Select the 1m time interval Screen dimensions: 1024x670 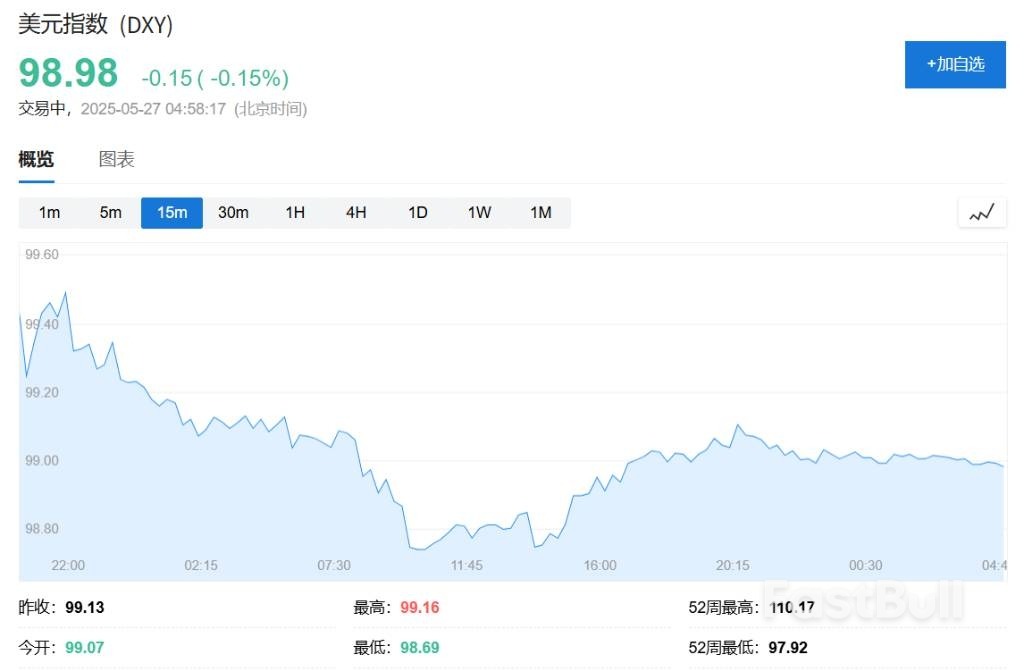pos(49,212)
